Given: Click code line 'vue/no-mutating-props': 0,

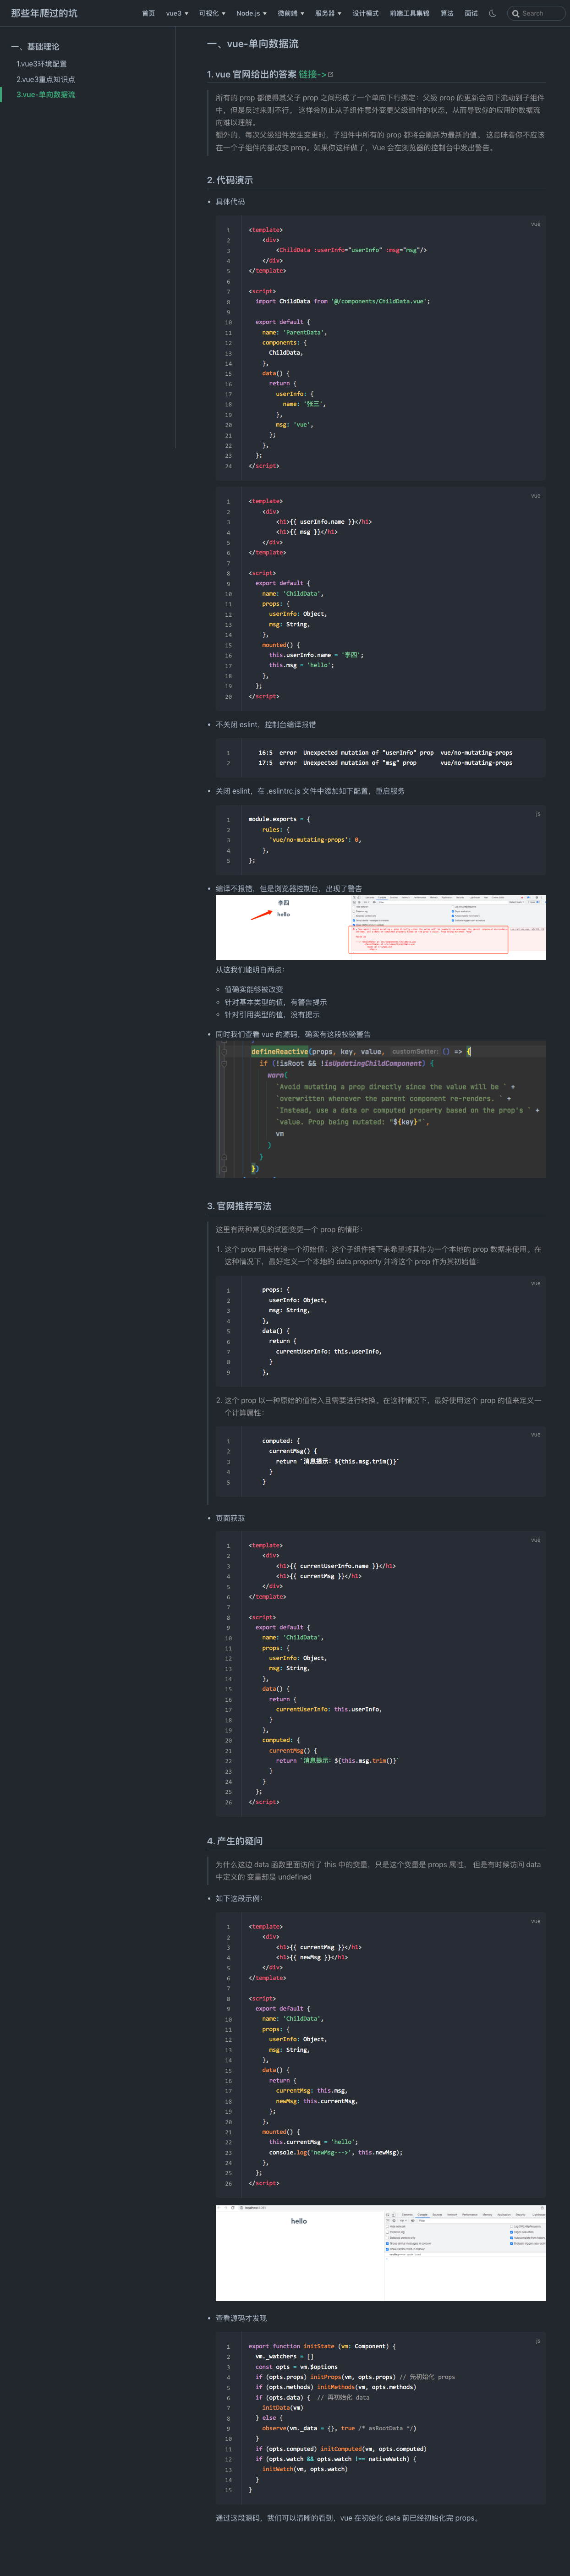Looking at the screenshot, I should (315, 840).
